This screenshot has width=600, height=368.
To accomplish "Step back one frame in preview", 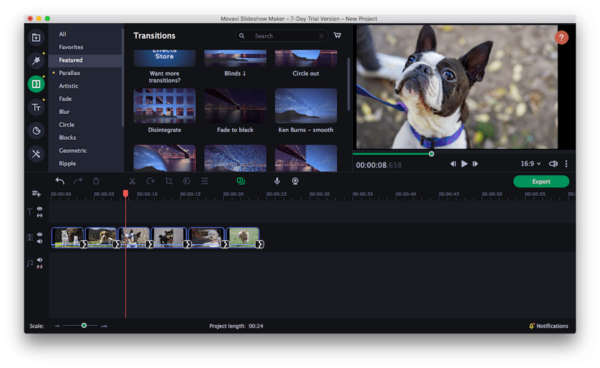I will pos(453,164).
